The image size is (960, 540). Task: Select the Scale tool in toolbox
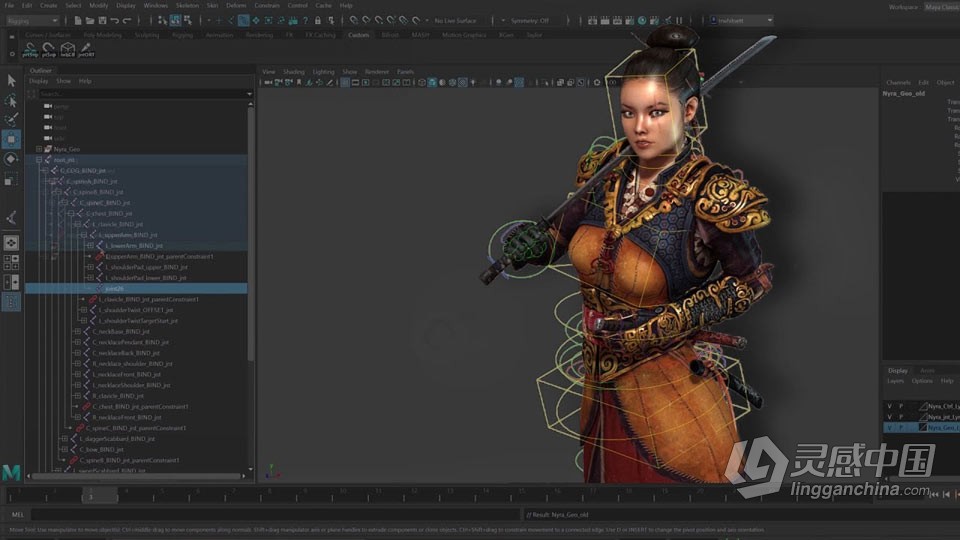(11, 179)
